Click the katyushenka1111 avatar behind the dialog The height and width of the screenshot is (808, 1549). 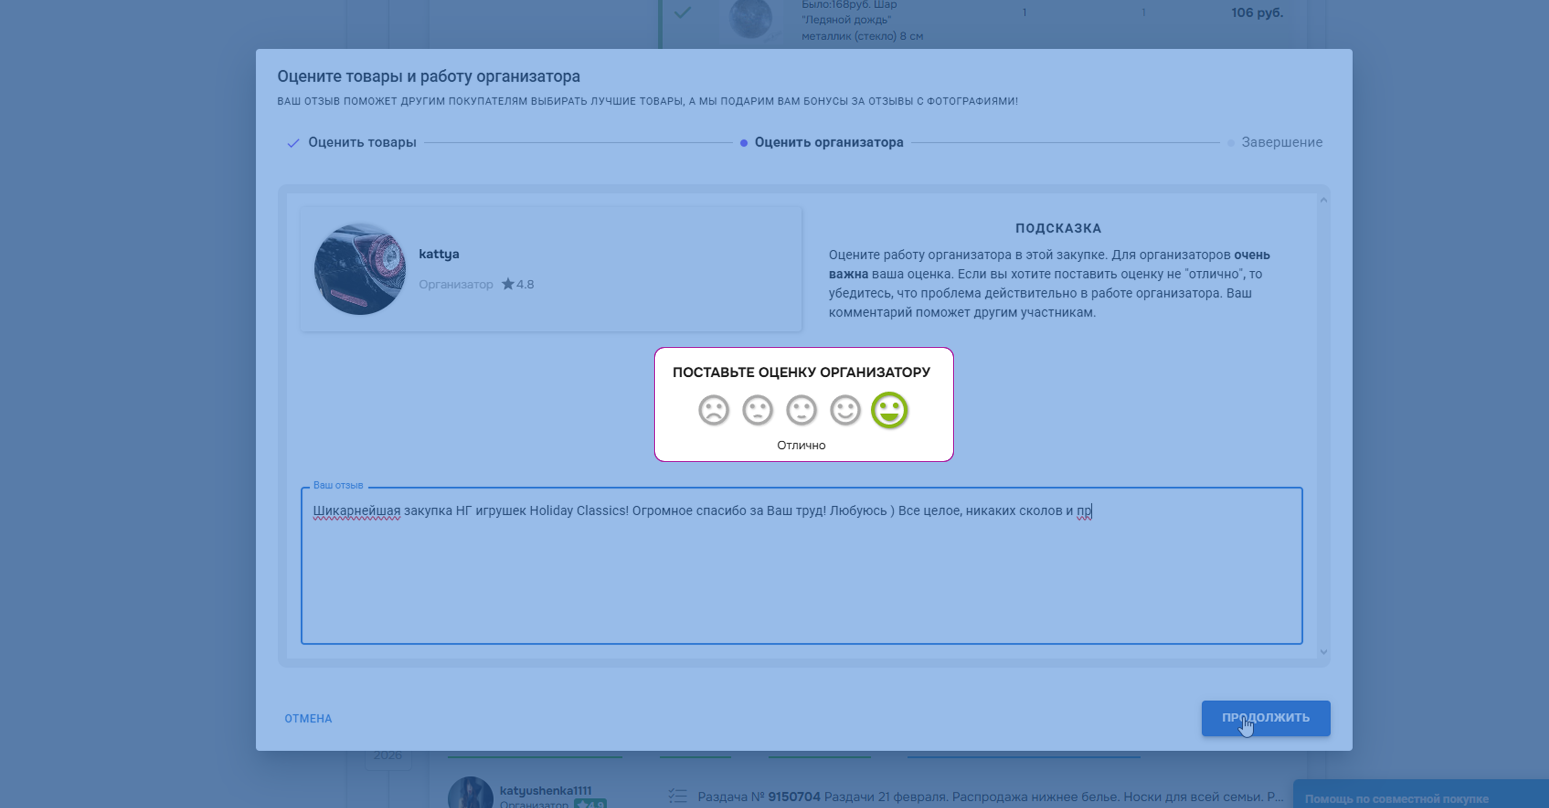(470, 794)
